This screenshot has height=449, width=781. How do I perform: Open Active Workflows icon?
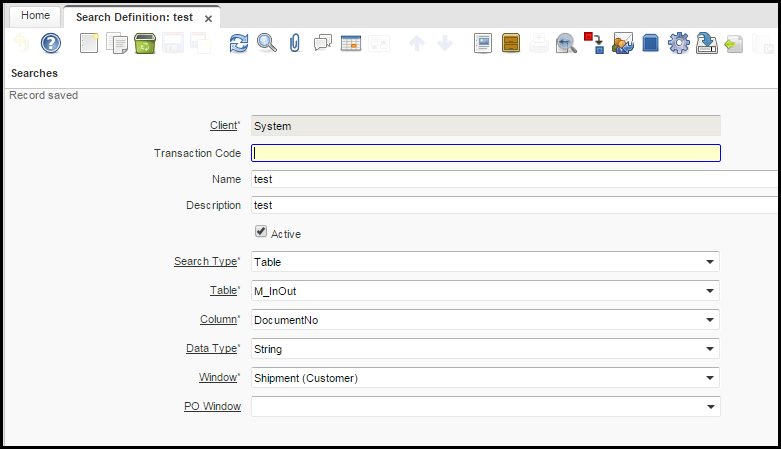tap(594, 43)
